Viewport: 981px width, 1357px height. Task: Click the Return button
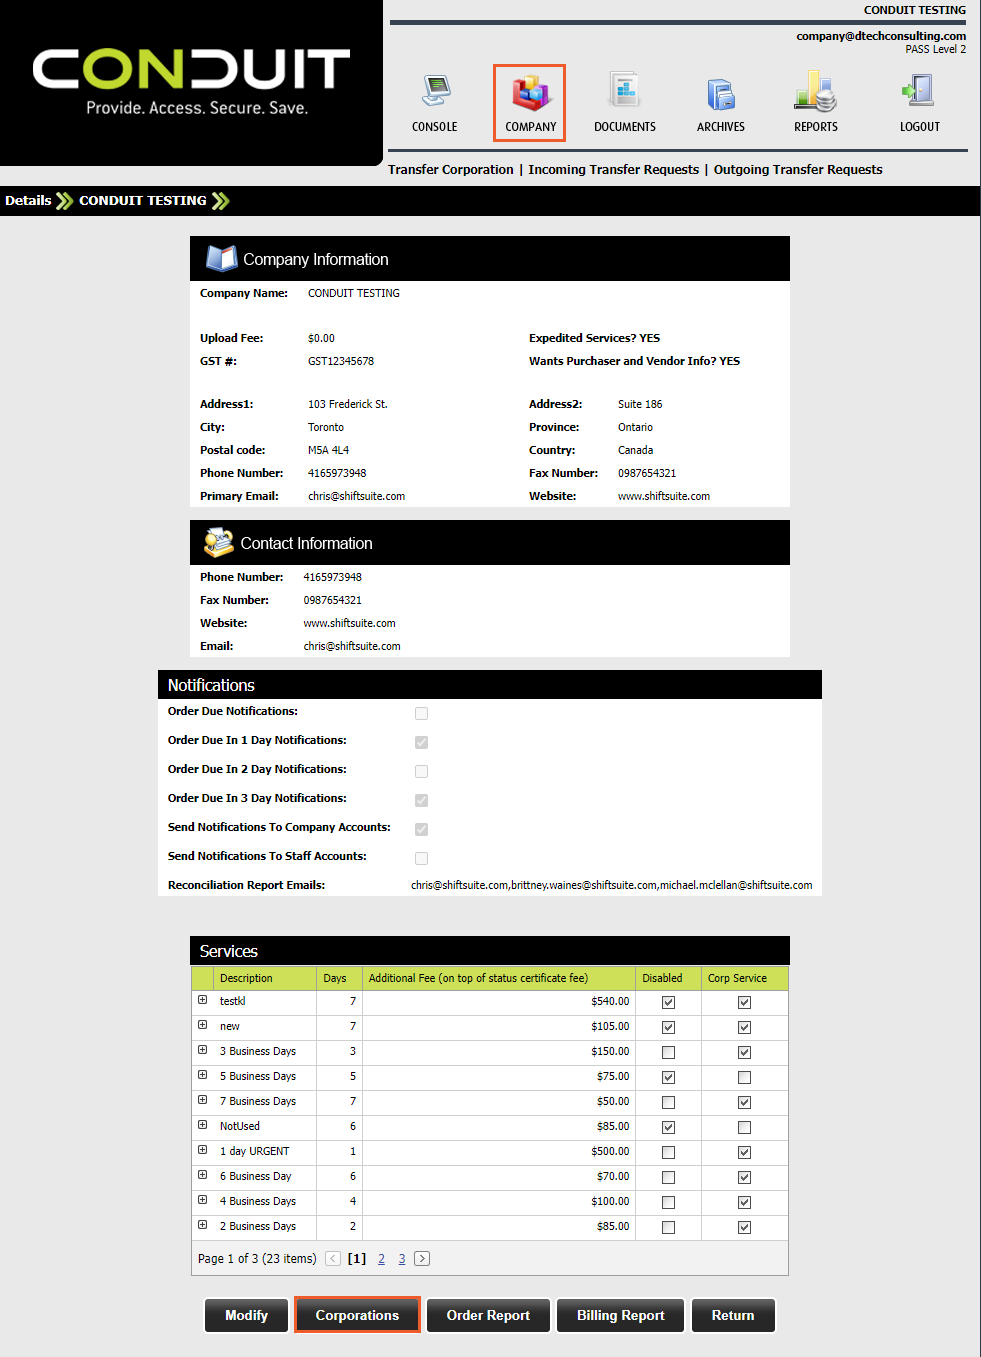733,1315
